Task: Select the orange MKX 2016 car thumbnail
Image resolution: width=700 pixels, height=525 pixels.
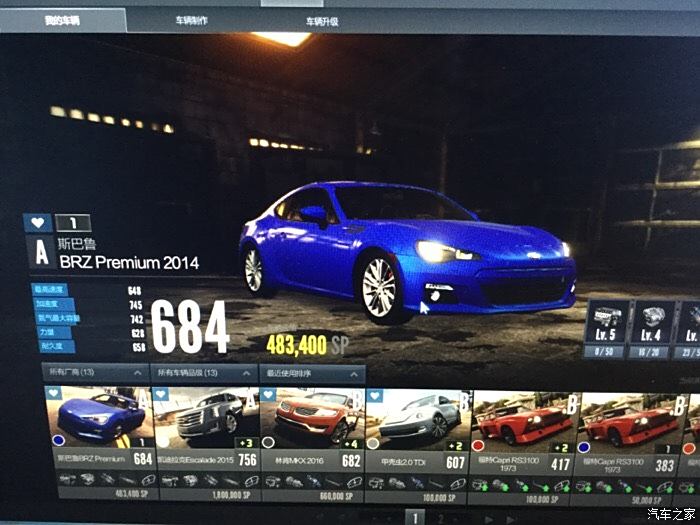Action: pos(313,417)
